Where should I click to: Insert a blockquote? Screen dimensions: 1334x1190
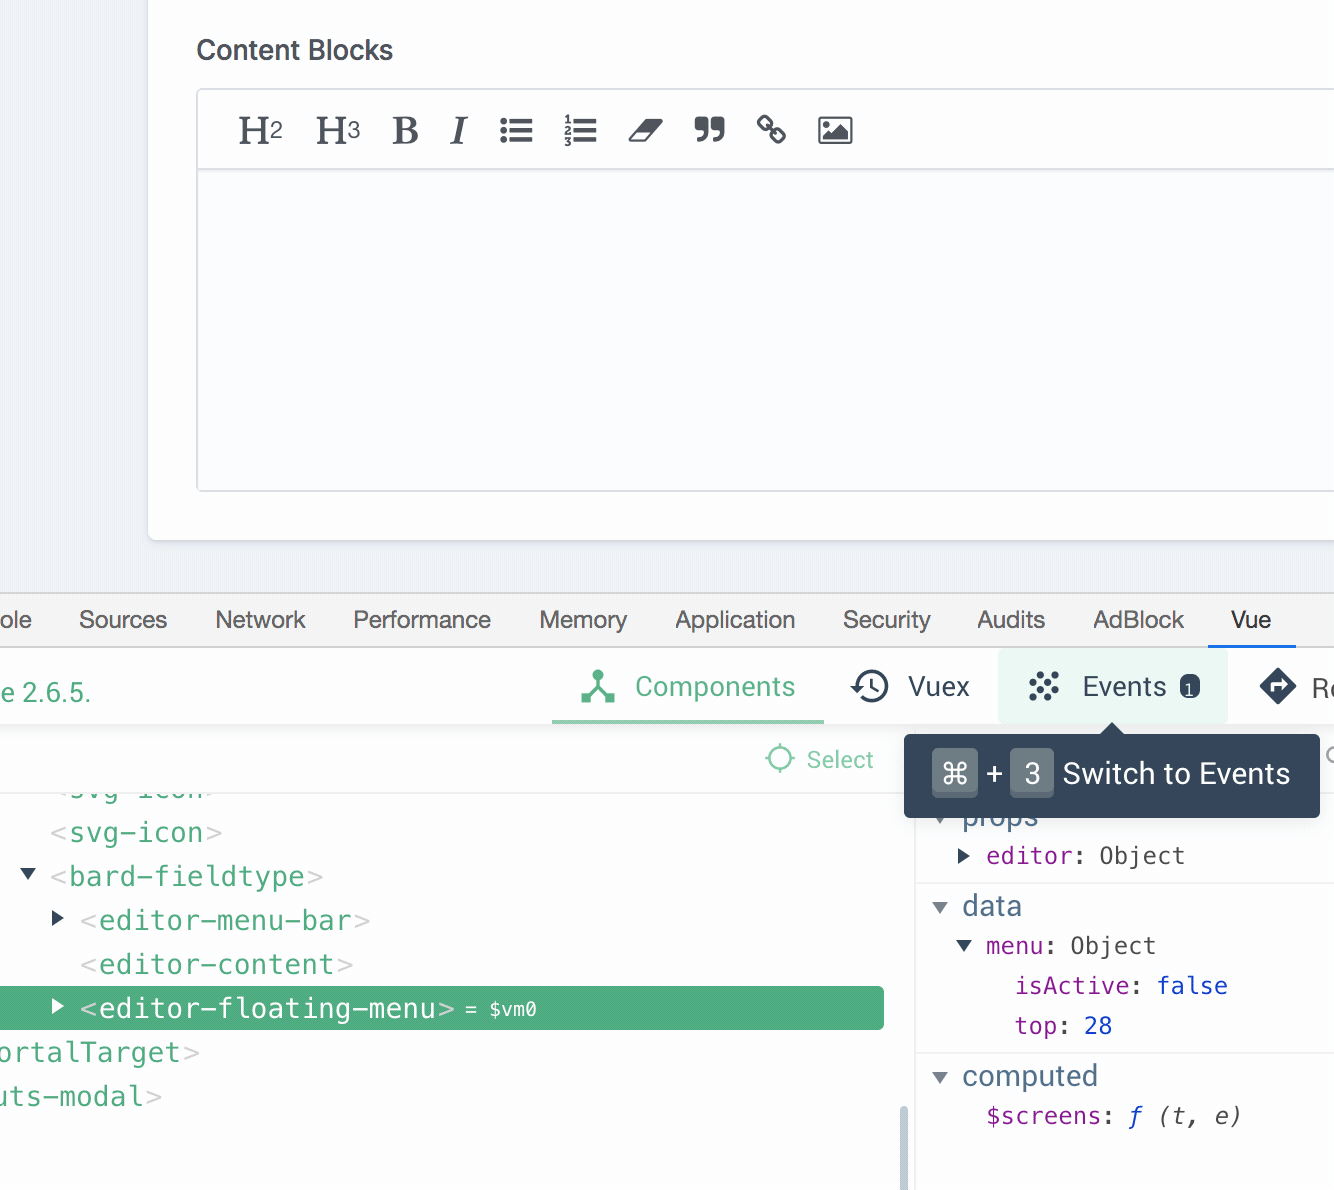click(709, 129)
